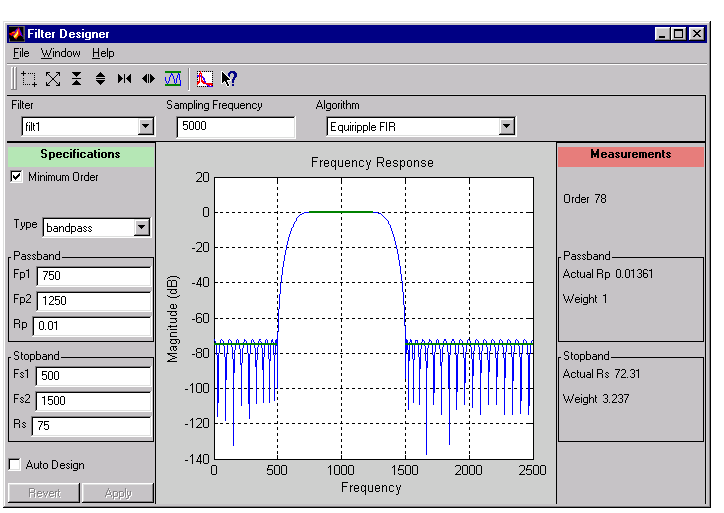
Task: Click the Fp1 passband edge field
Action: (93, 276)
